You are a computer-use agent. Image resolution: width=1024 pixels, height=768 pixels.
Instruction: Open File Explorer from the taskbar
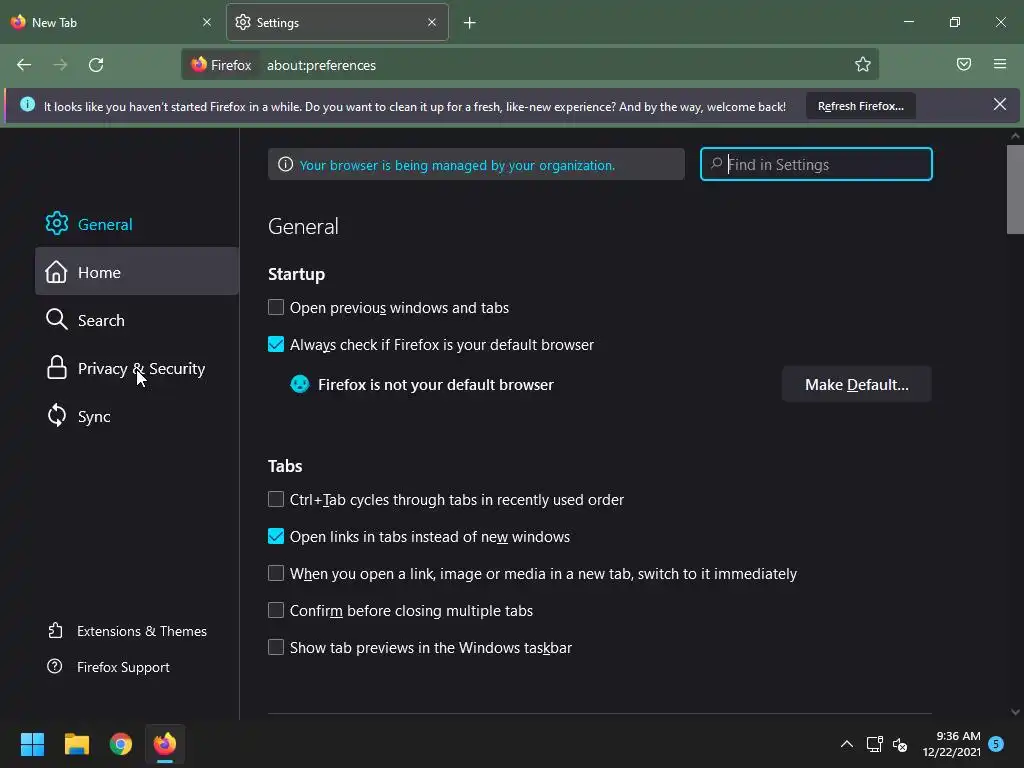(x=76, y=744)
